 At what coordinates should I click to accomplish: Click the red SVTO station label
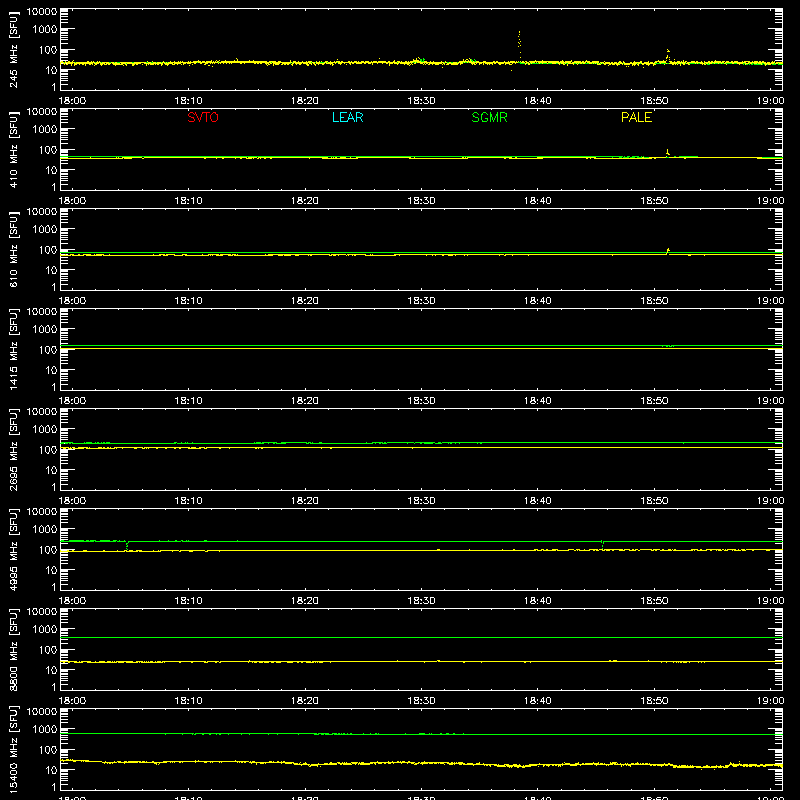click(x=203, y=117)
